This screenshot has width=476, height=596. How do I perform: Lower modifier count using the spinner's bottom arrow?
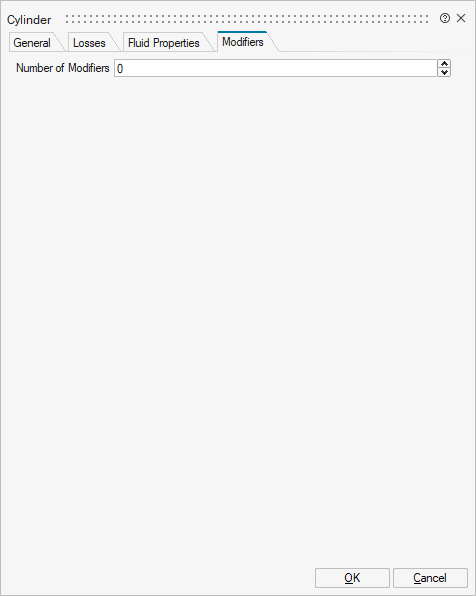pyautogui.click(x=444, y=72)
